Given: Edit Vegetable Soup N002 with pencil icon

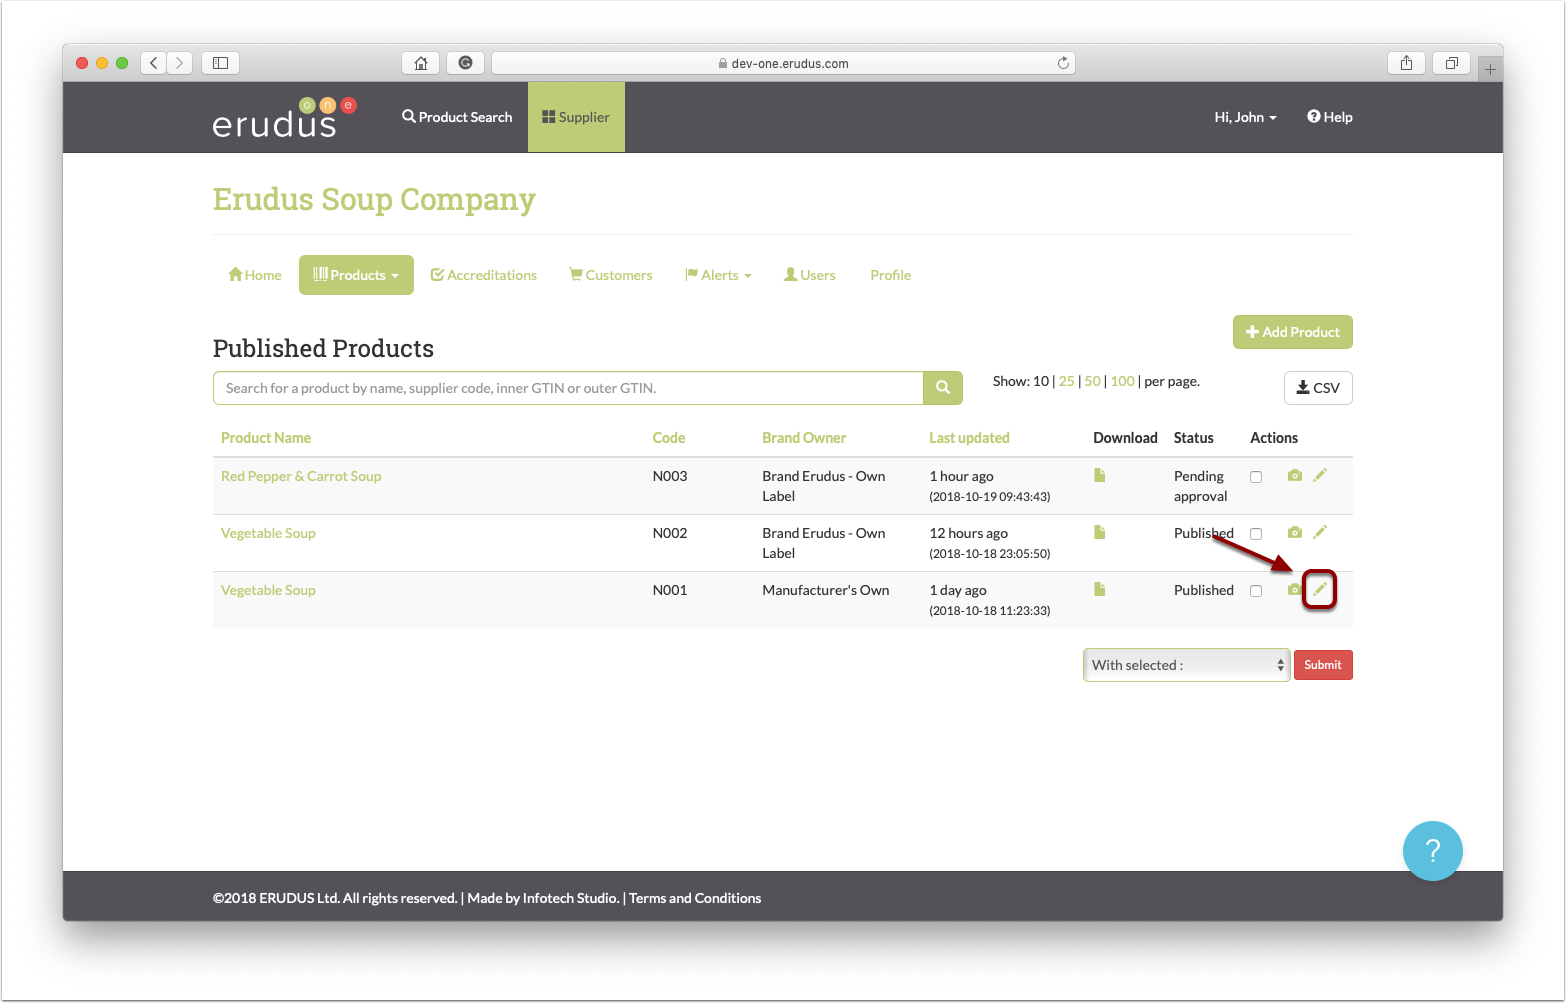Looking at the screenshot, I should click(x=1320, y=532).
